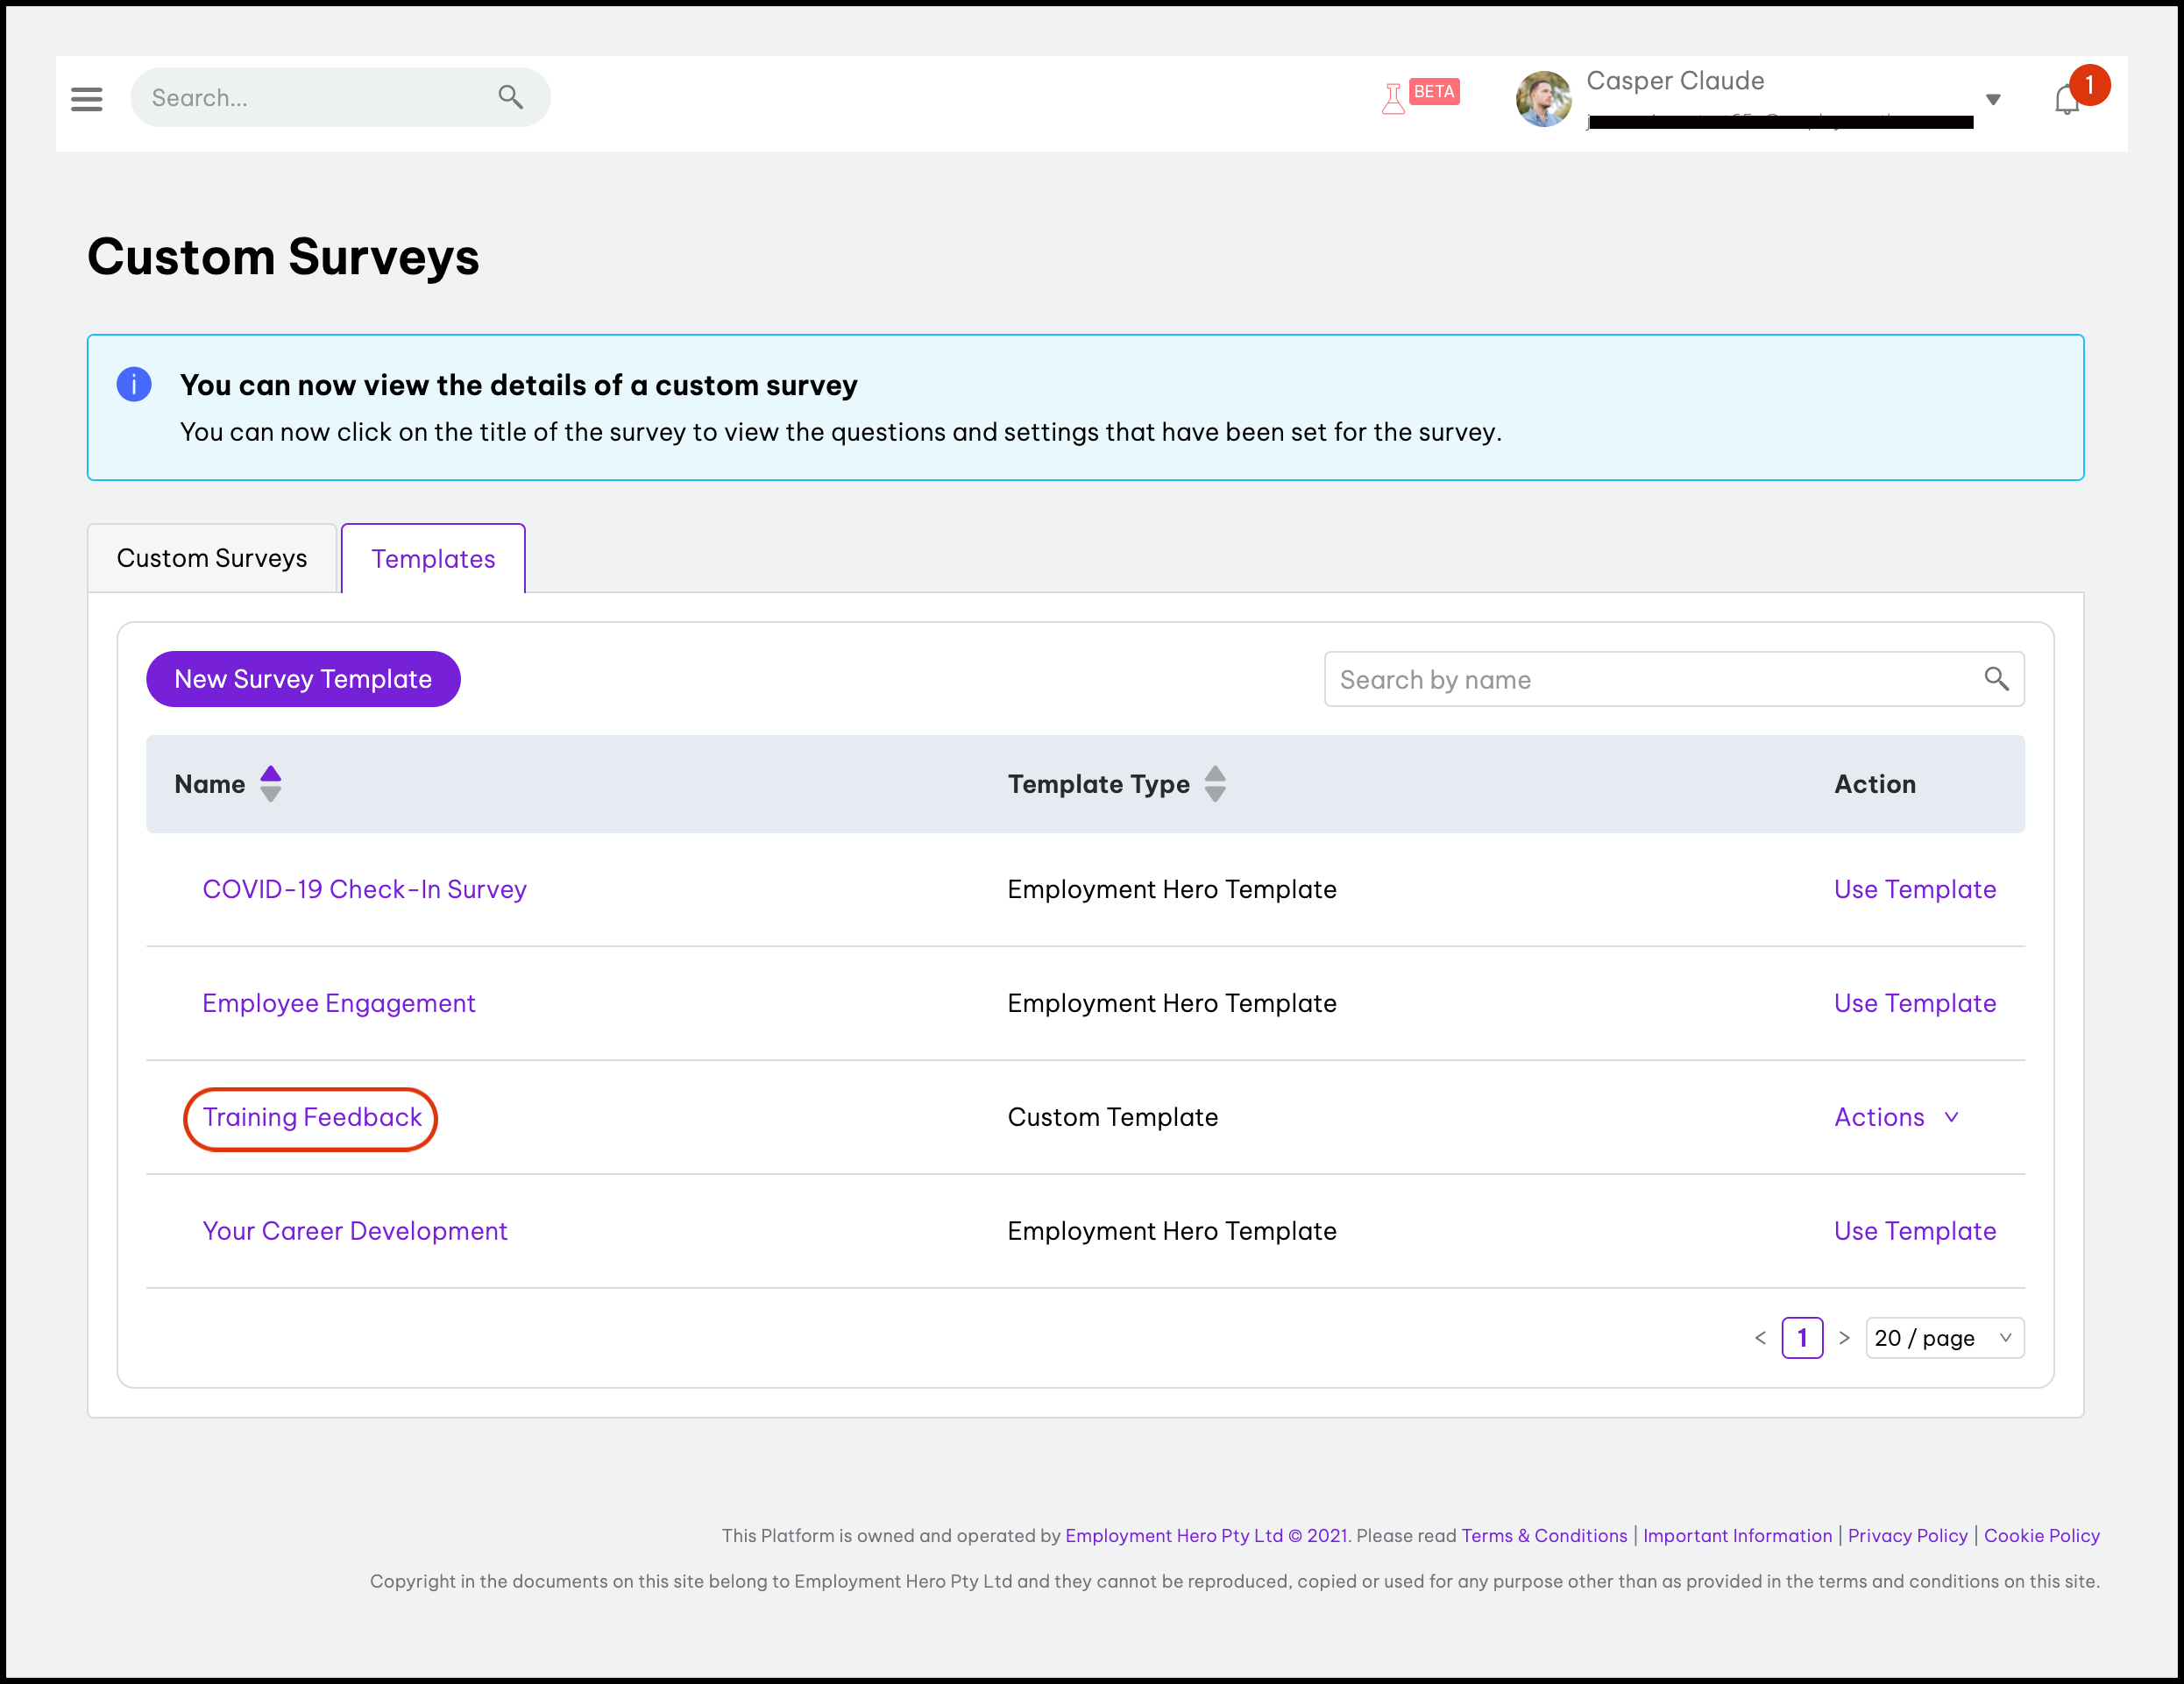This screenshot has width=2184, height=1684.
Task: Open the Training Feedback template link
Action: pos(312,1117)
